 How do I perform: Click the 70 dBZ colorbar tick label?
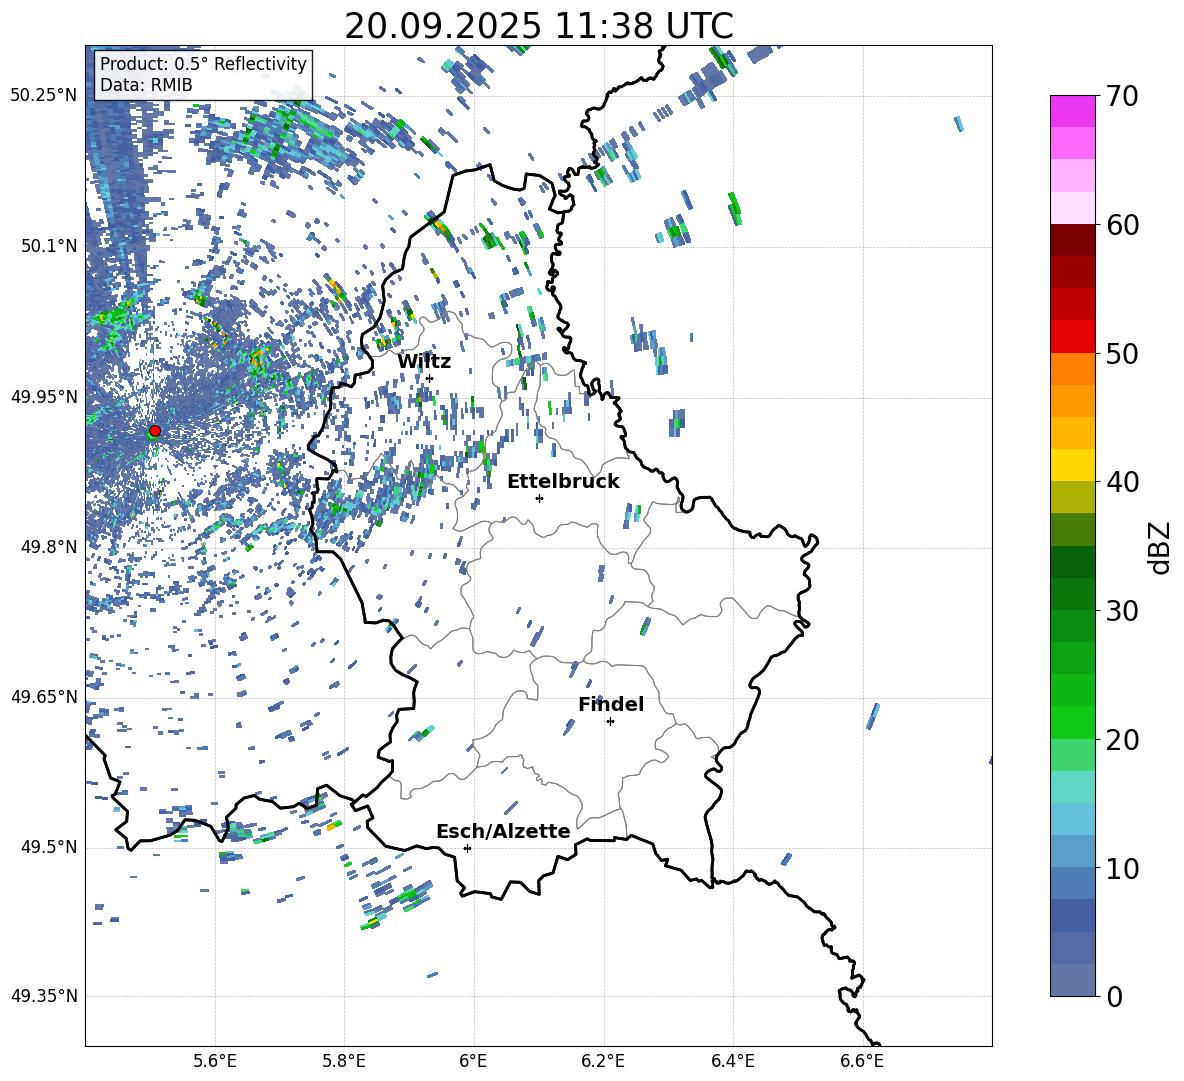point(1122,96)
